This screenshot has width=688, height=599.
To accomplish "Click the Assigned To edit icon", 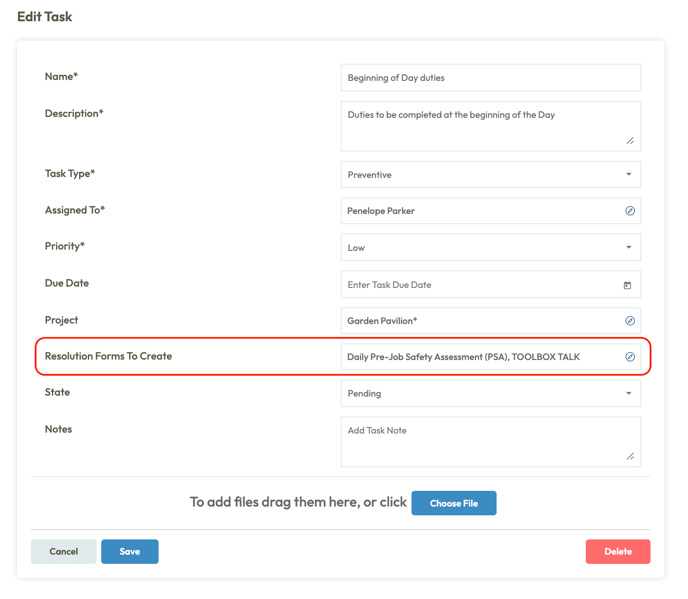I will [630, 211].
